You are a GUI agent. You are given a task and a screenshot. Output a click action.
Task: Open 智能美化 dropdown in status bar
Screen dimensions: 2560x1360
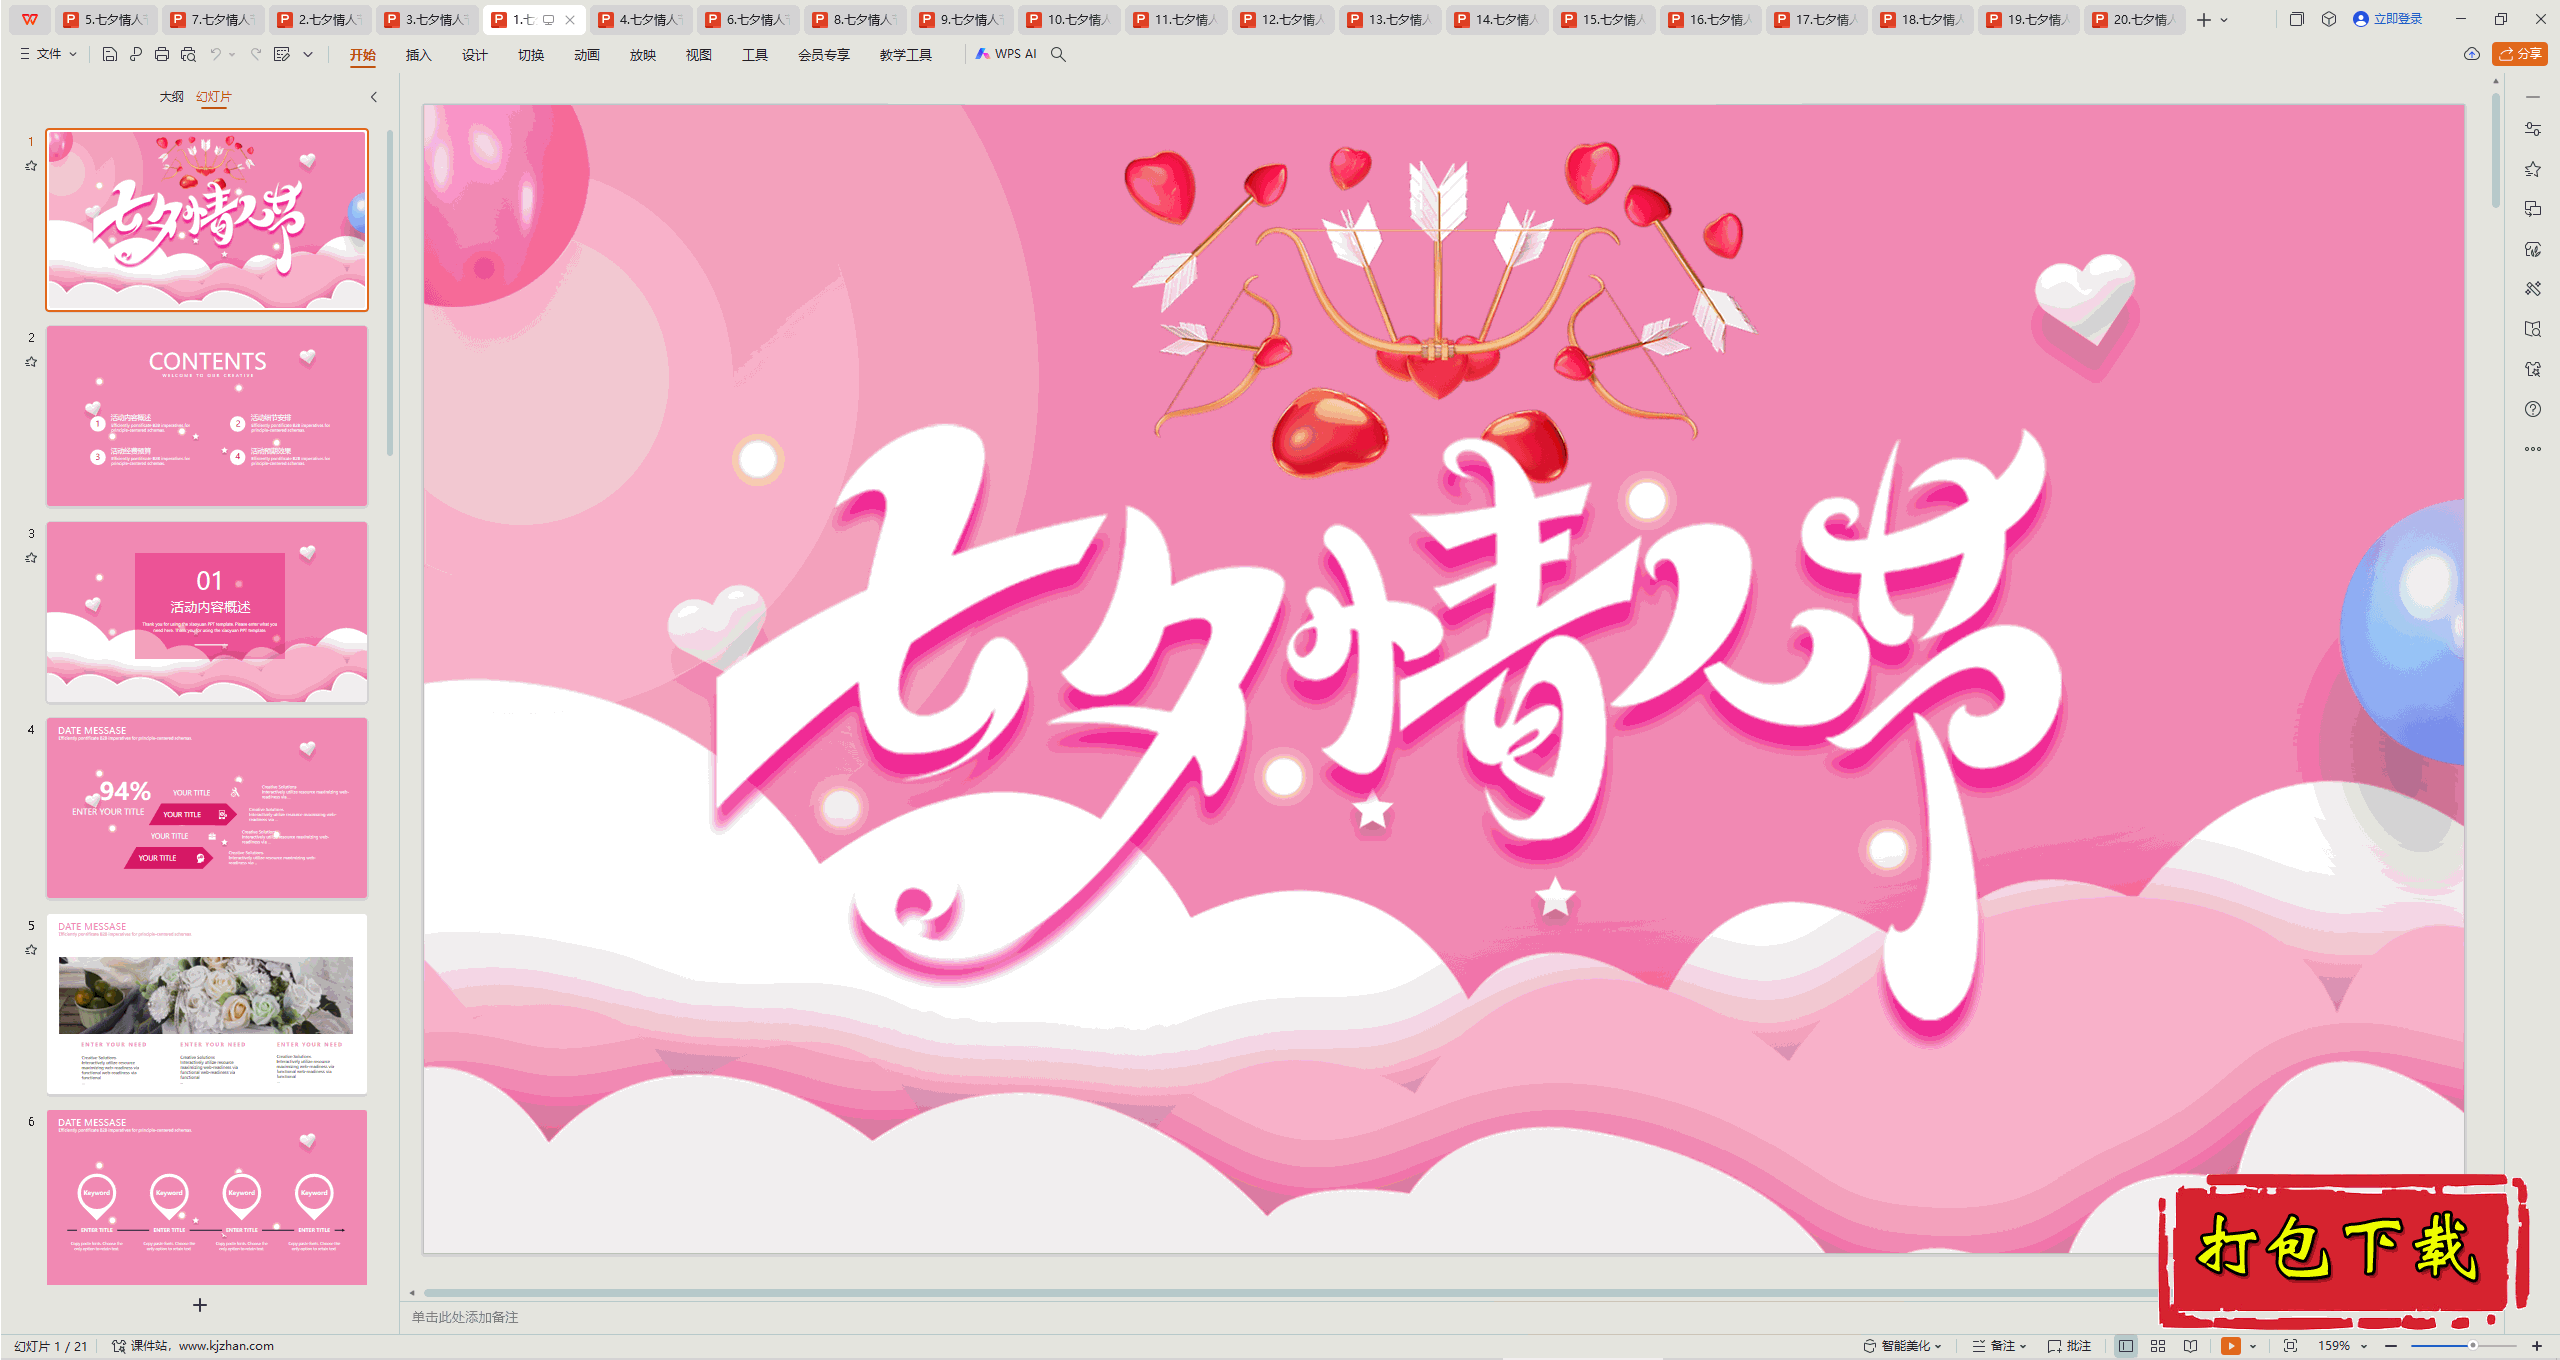1902,1346
